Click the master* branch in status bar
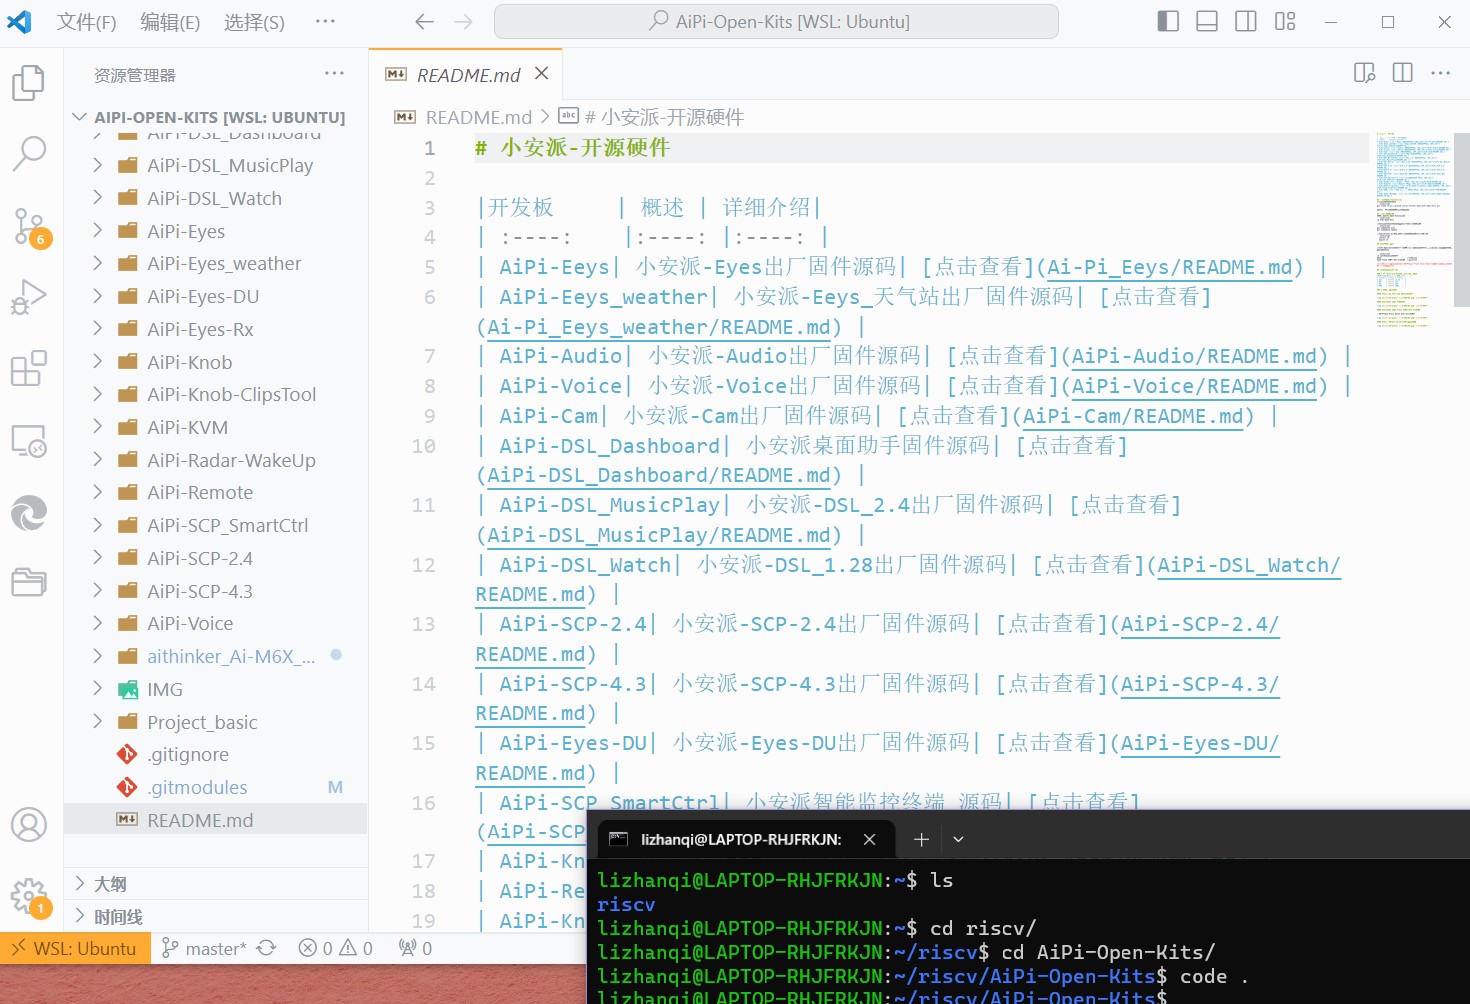Screen dimensions: 1470x1004 204,948
